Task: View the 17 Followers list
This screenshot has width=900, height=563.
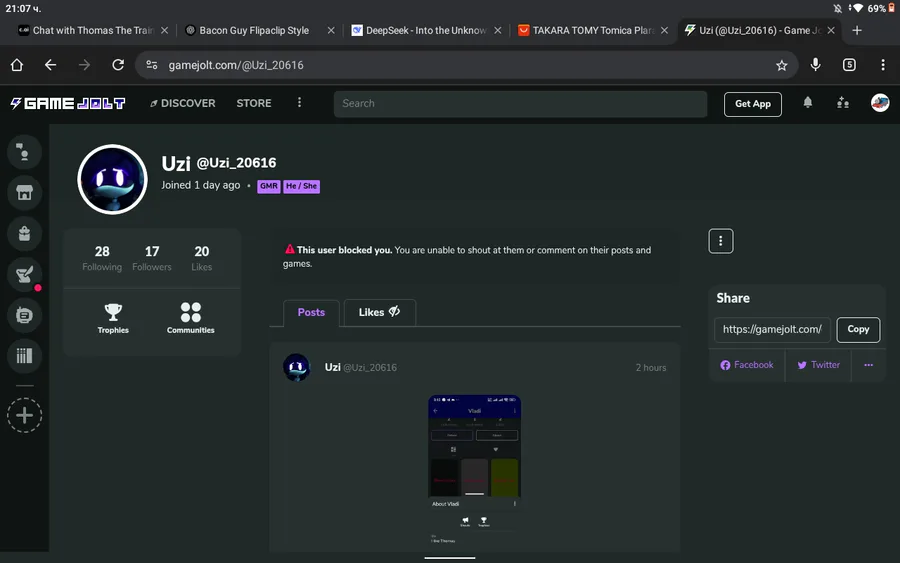Action: tap(152, 258)
